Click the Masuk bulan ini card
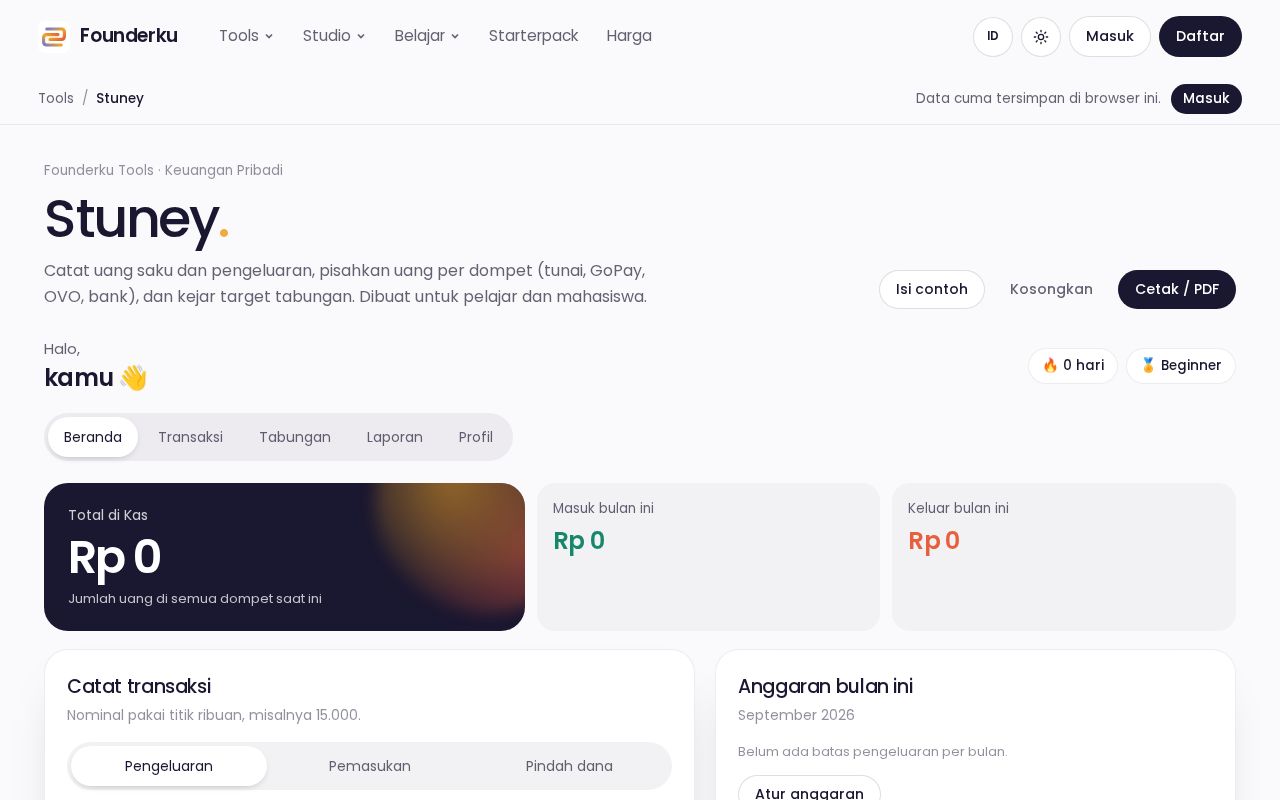 tap(708, 557)
